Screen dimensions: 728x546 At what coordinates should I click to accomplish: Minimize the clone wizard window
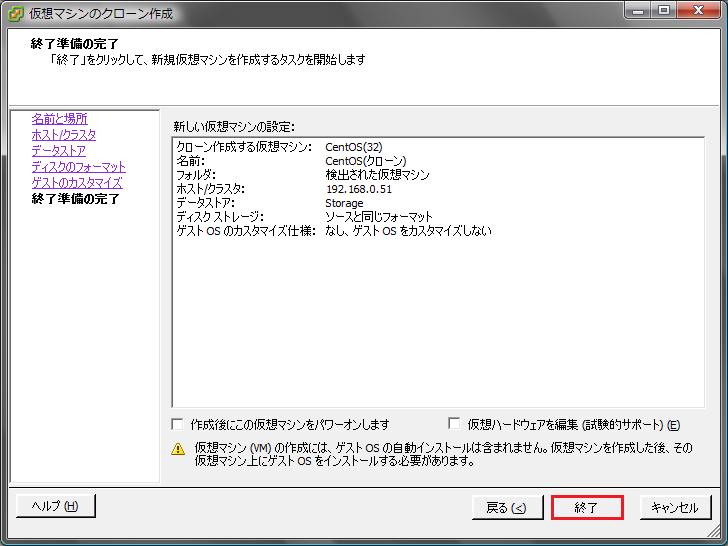[639, 10]
